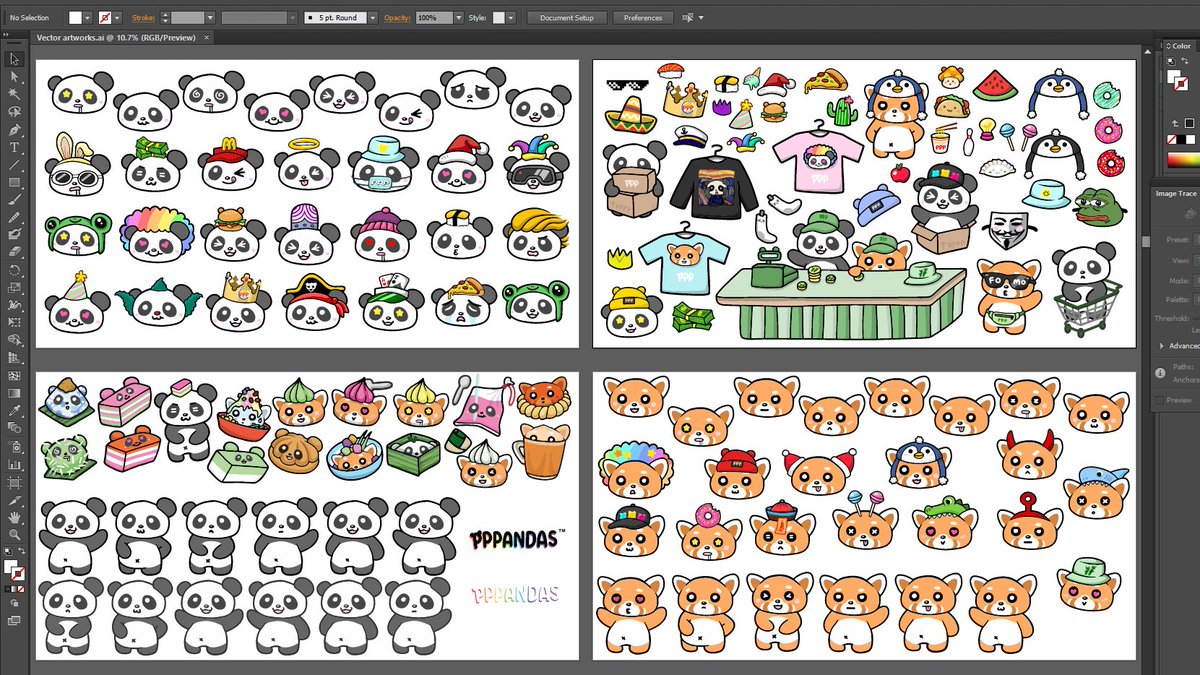
Task: Open the stroke weight dropdown
Action: pos(210,18)
